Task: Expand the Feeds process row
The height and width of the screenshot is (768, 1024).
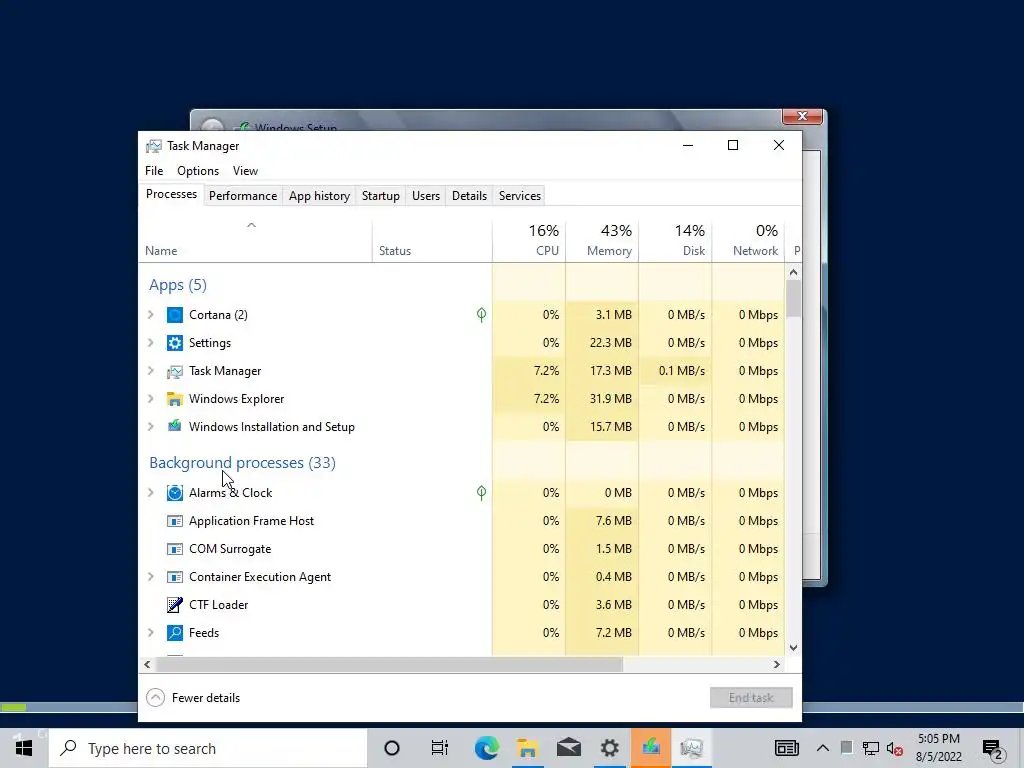Action: pyautogui.click(x=151, y=632)
